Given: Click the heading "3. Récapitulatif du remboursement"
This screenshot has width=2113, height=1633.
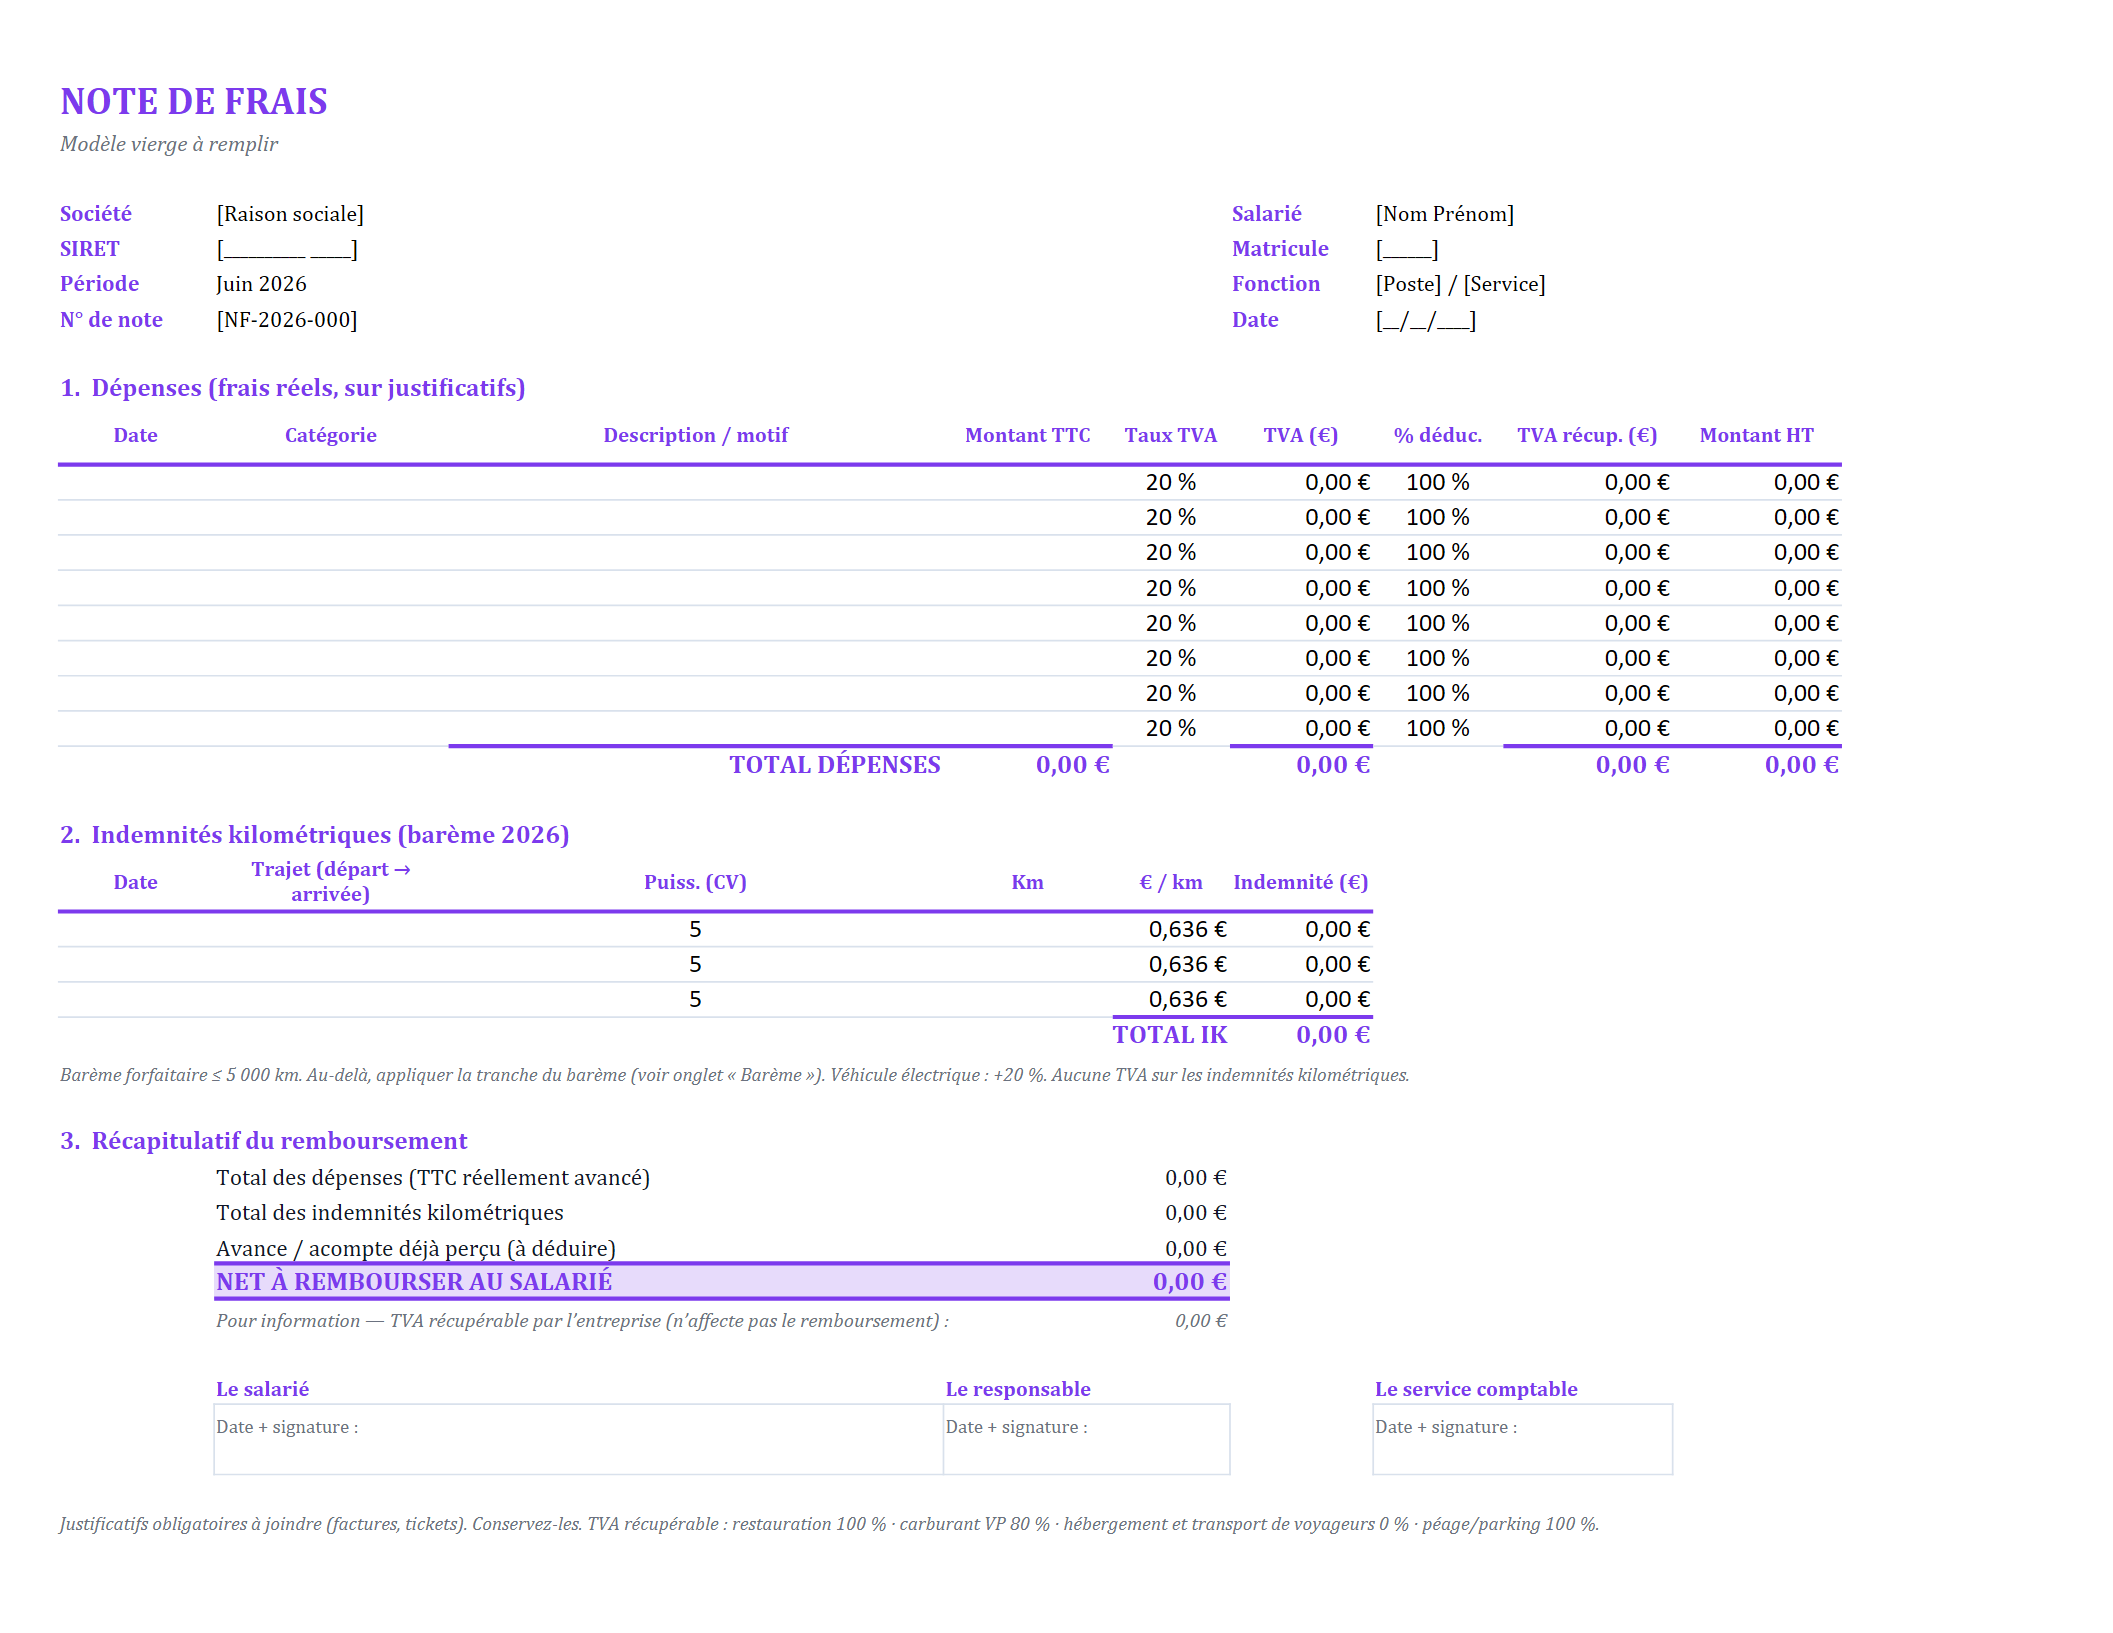Looking at the screenshot, I should pyautogui.click(x=264, y=1141).
